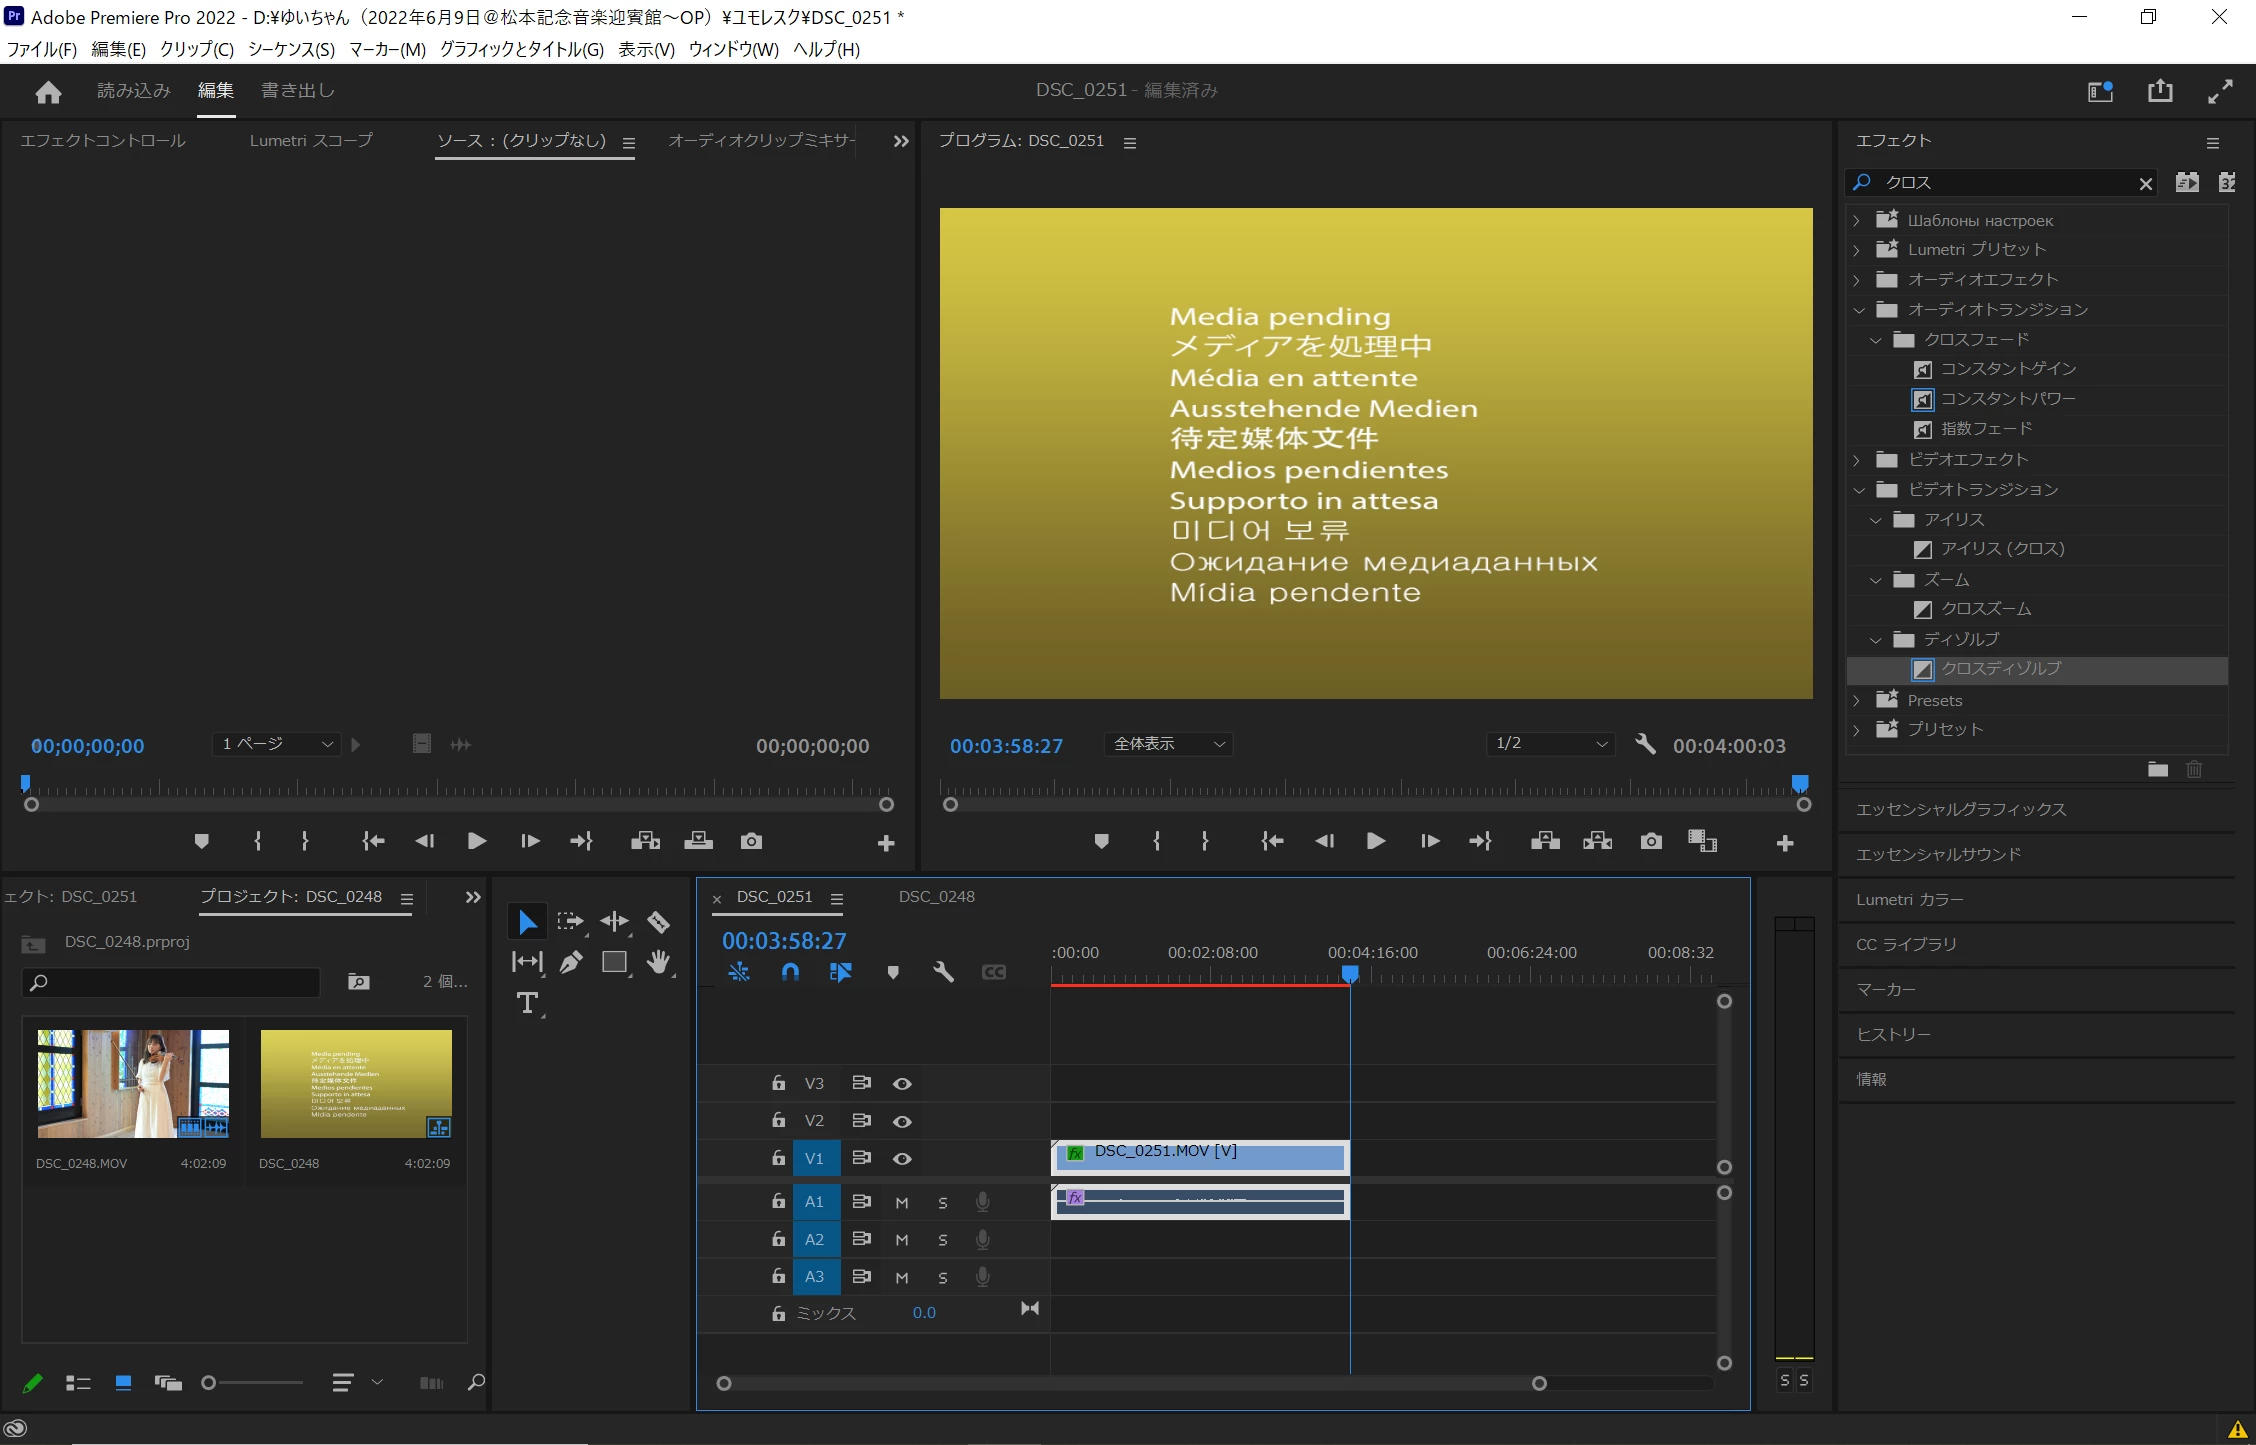Open timeline display settings wrench
The height and width of the screenshot is (1445, 2256).
click(x=943, y=972)
